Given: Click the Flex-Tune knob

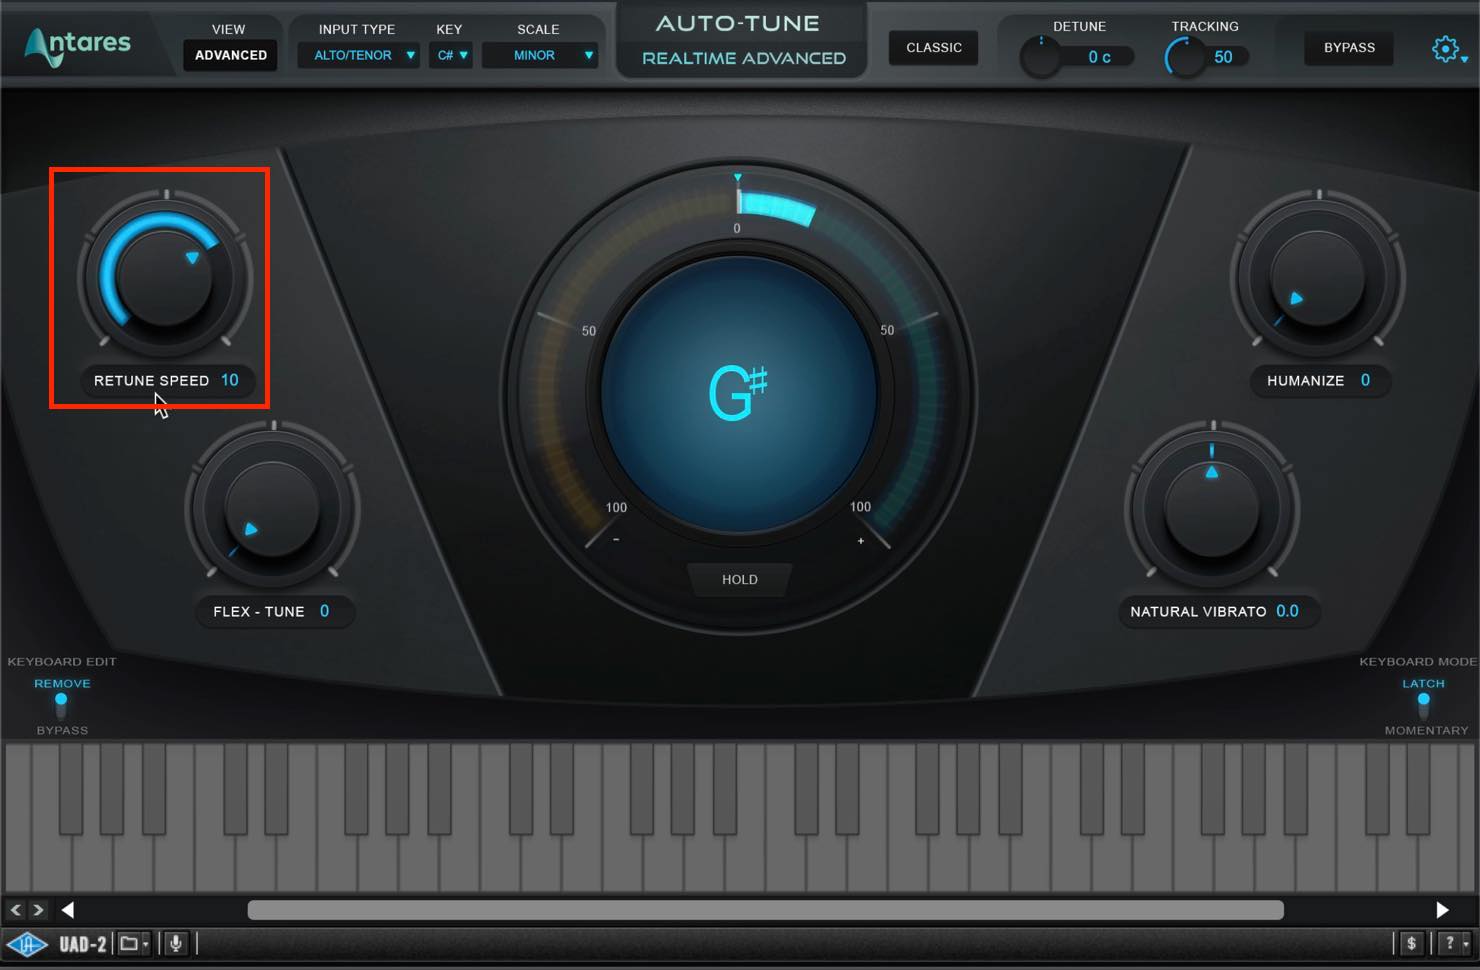Looking at the screenshot, I should pyautogui.click(x=272, y=508).
